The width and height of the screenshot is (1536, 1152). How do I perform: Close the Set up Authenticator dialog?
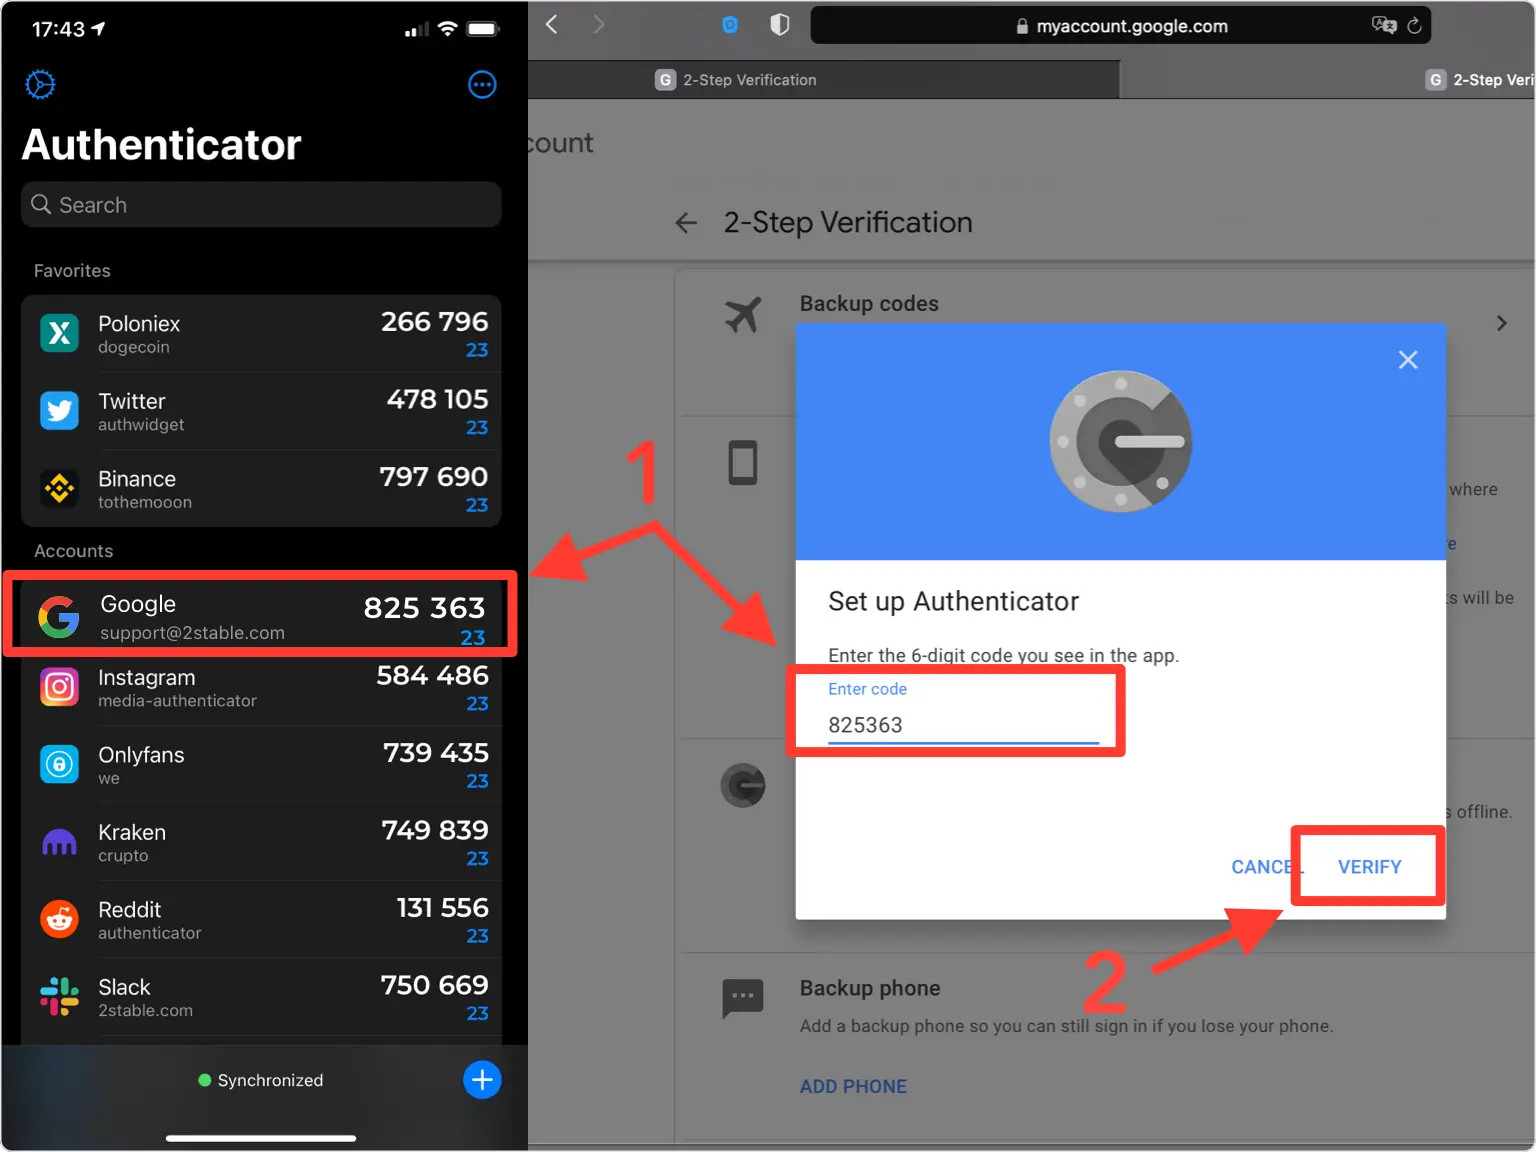point(1408,360)
